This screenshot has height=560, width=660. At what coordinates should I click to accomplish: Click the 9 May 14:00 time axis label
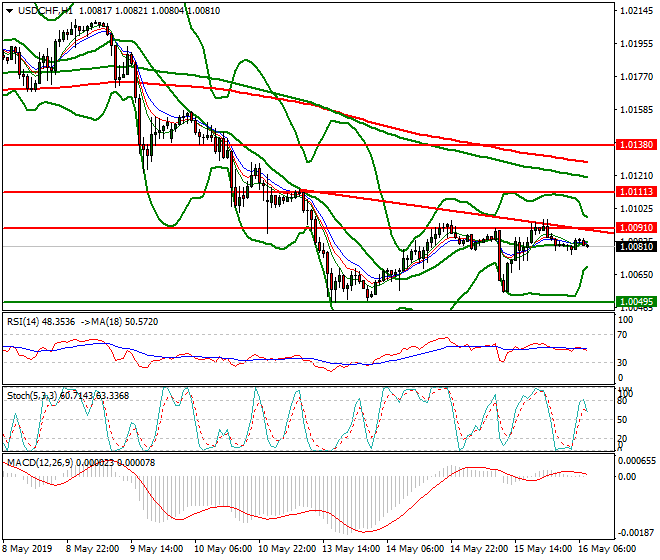click(x=156, y=549)
